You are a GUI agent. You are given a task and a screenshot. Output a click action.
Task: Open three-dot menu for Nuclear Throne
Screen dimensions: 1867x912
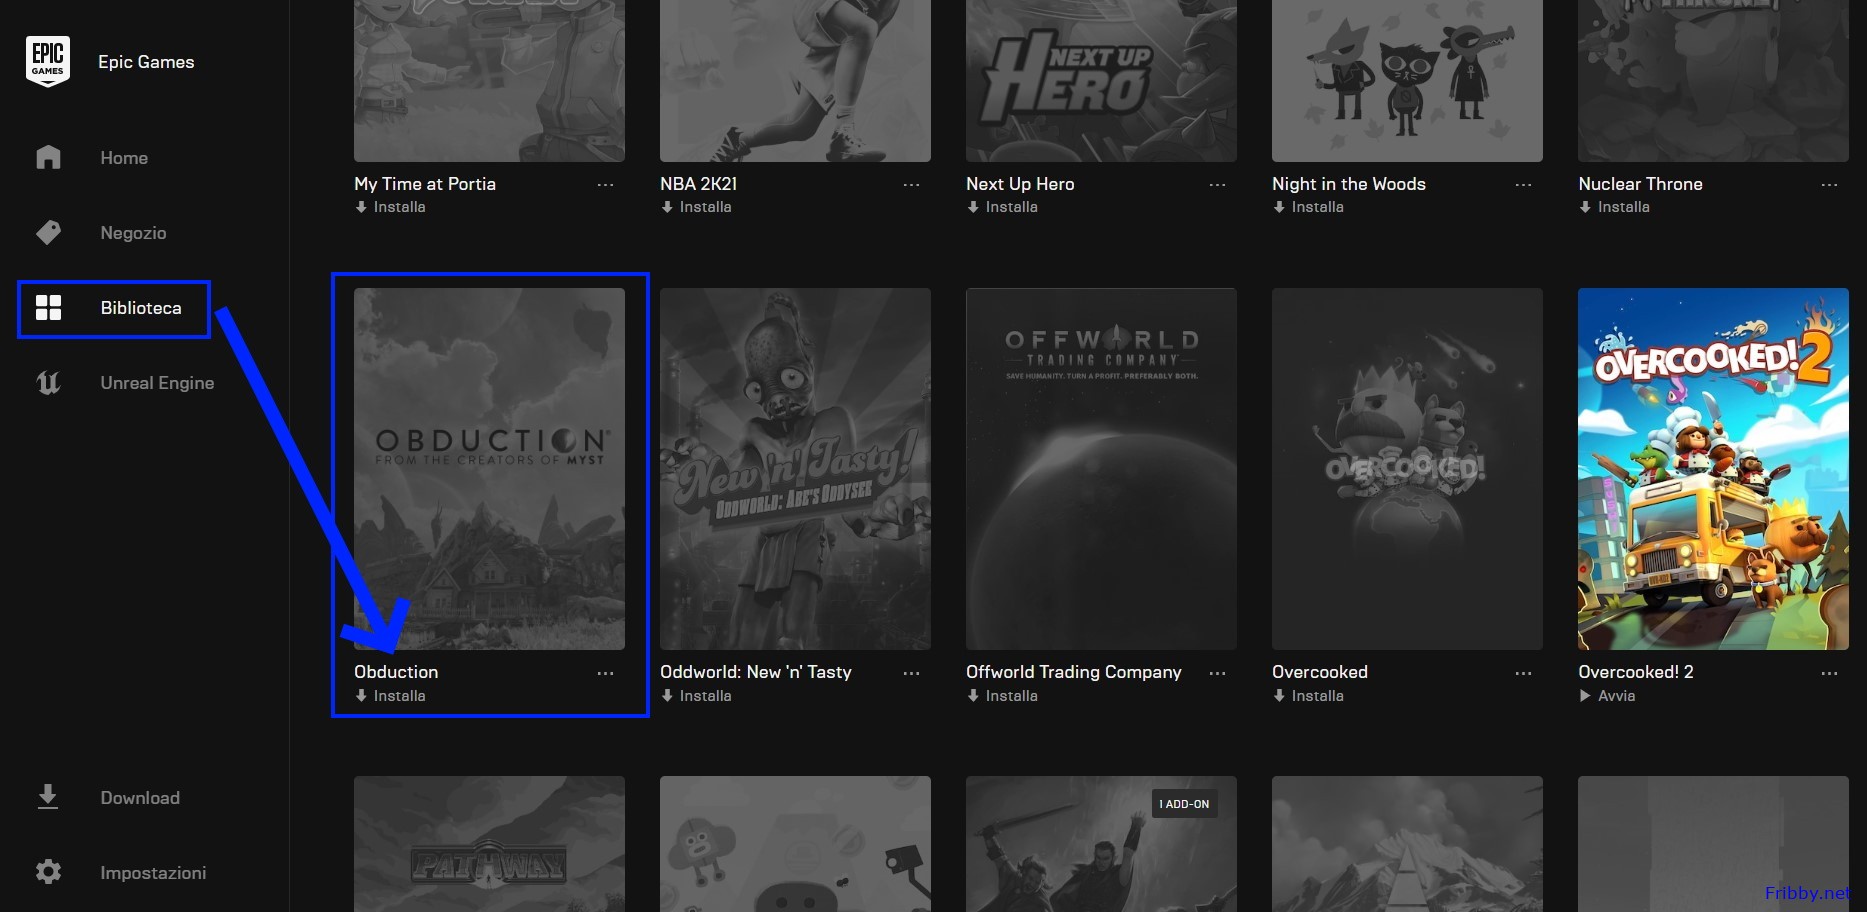point(1829,185)
